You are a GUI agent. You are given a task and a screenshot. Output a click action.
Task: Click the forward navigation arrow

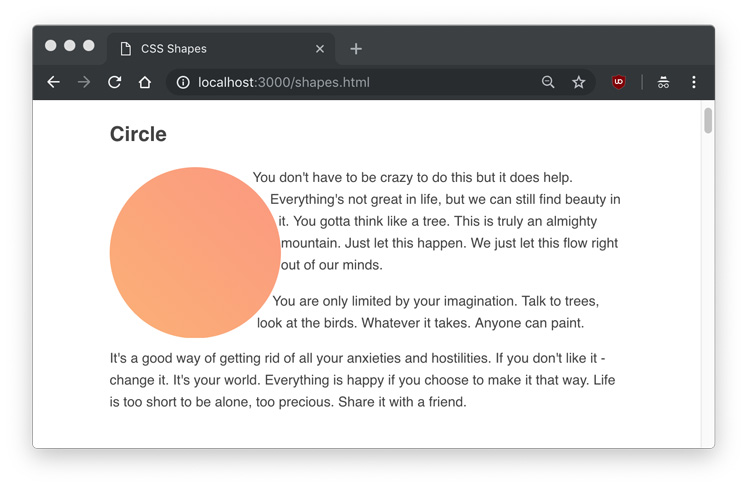(x=84, y=82)
